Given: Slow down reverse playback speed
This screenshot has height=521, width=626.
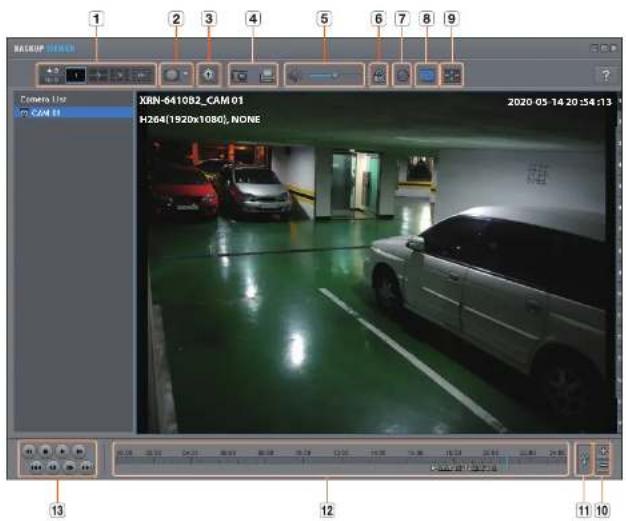Looking at the screenshot, I should [53, 467].
